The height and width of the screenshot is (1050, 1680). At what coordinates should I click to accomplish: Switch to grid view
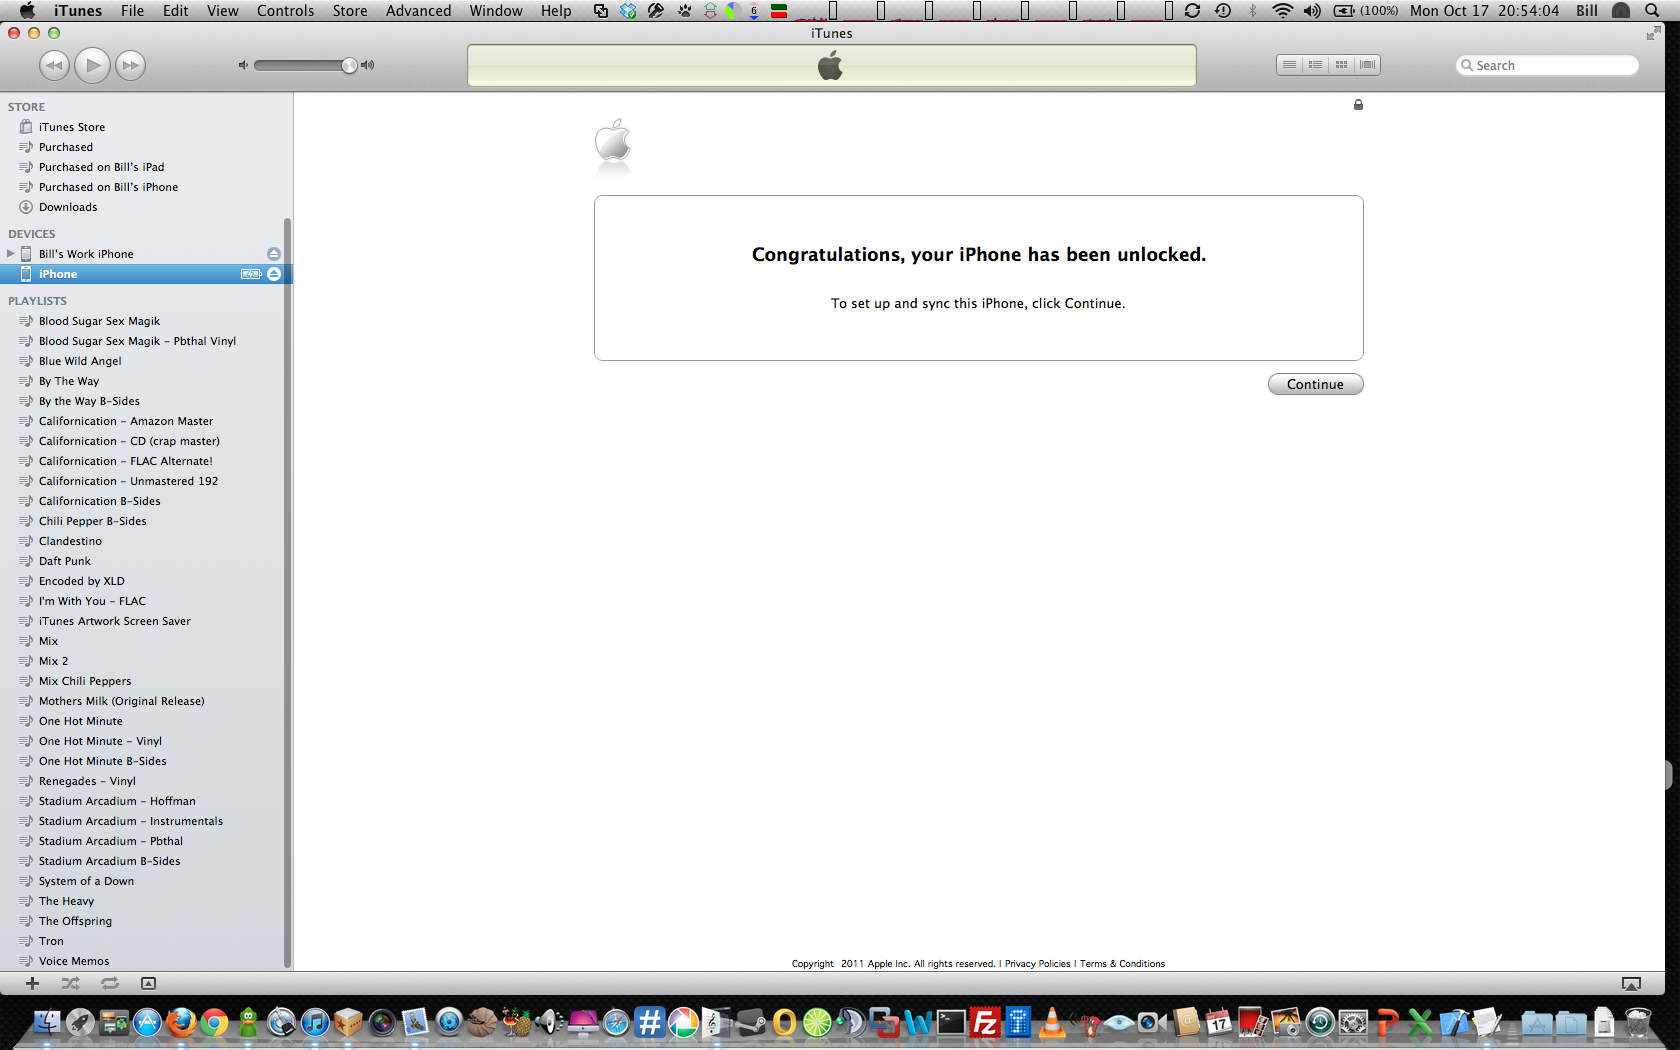[x=1341, y=65]
